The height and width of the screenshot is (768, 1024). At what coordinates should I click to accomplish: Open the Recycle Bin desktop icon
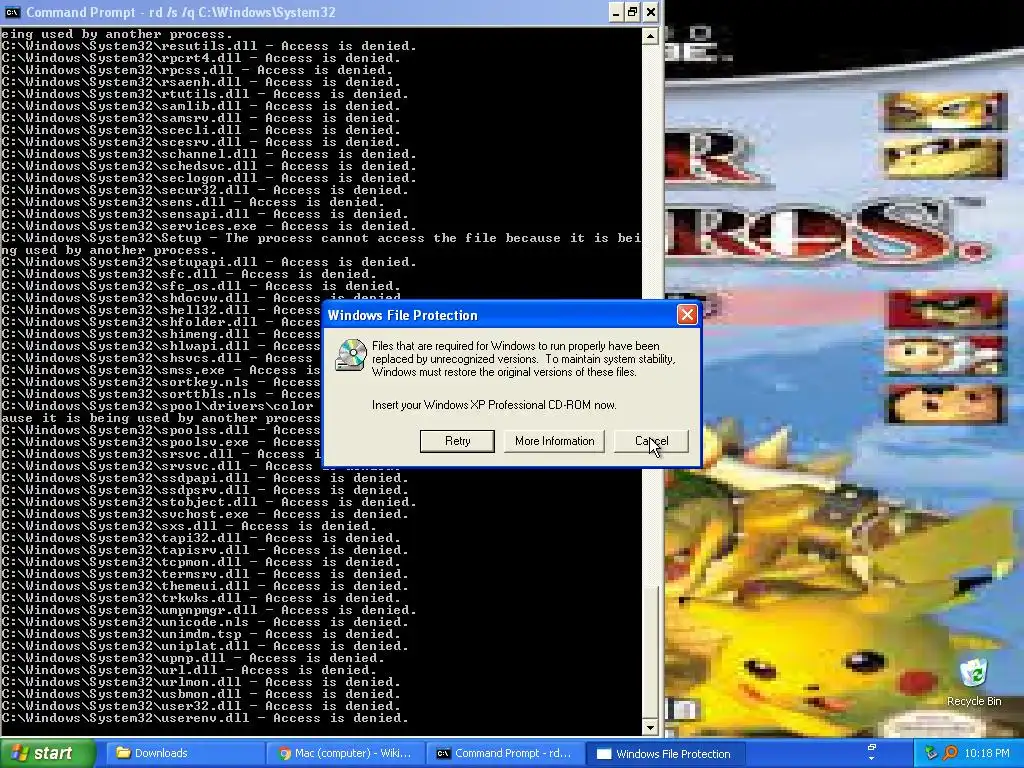click(x=974, y=682)
